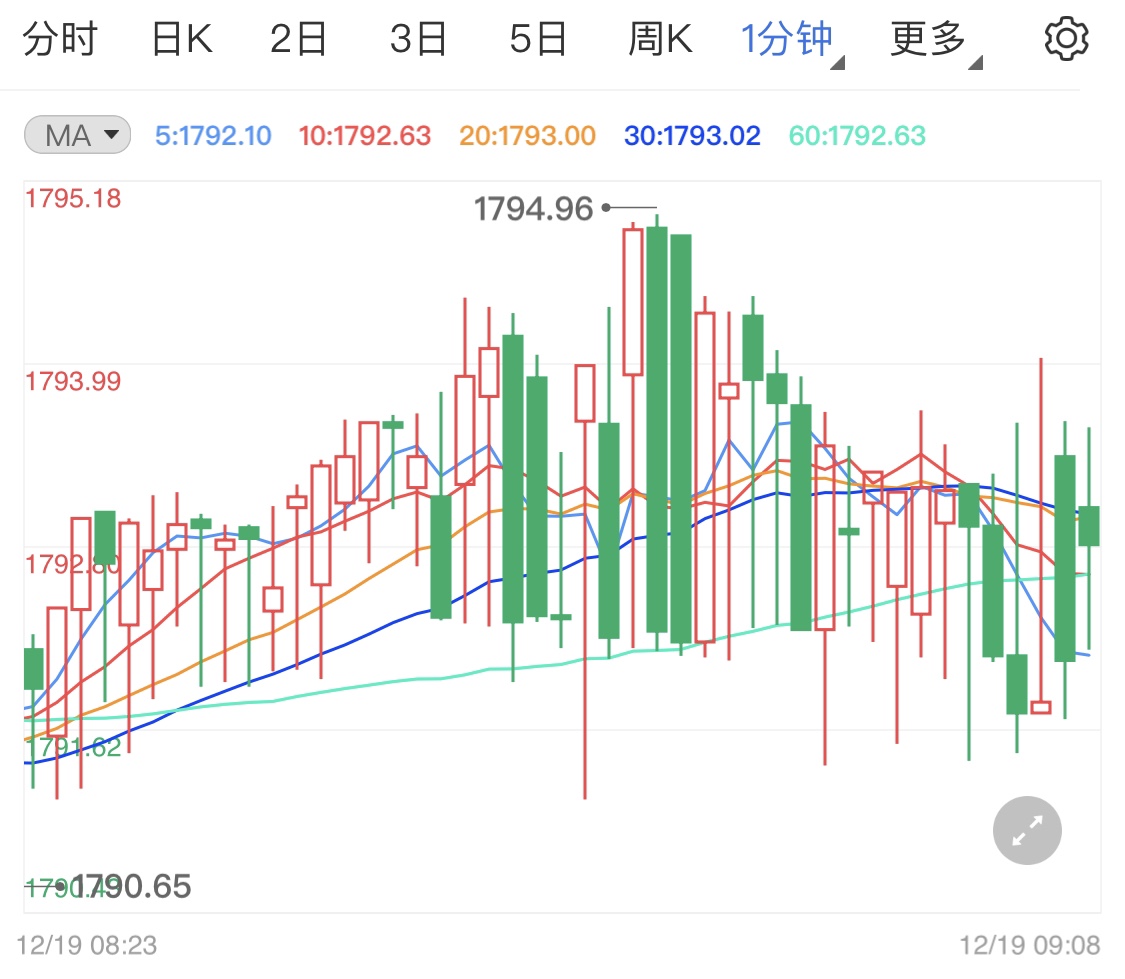Switch to the 分时 tab

coord(60,39)
